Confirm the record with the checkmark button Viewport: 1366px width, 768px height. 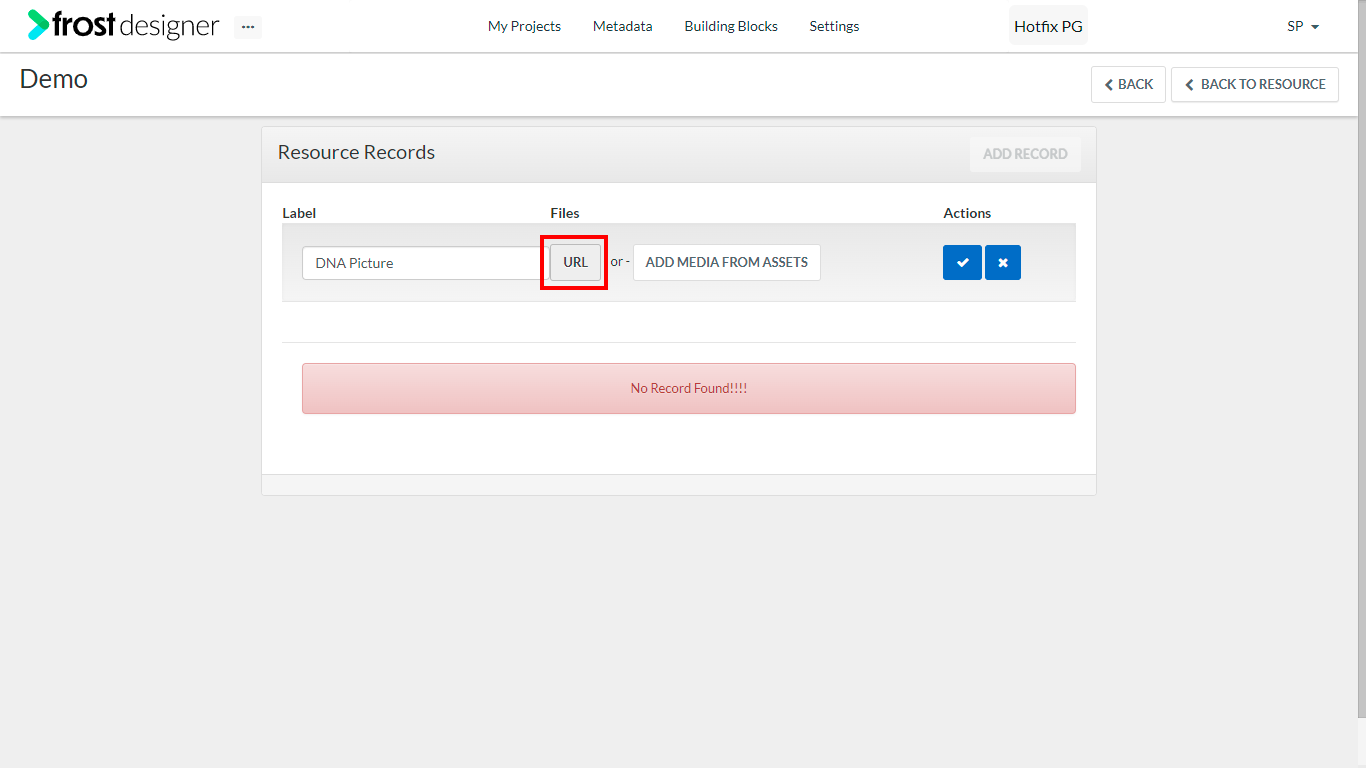tap(962, 263)
